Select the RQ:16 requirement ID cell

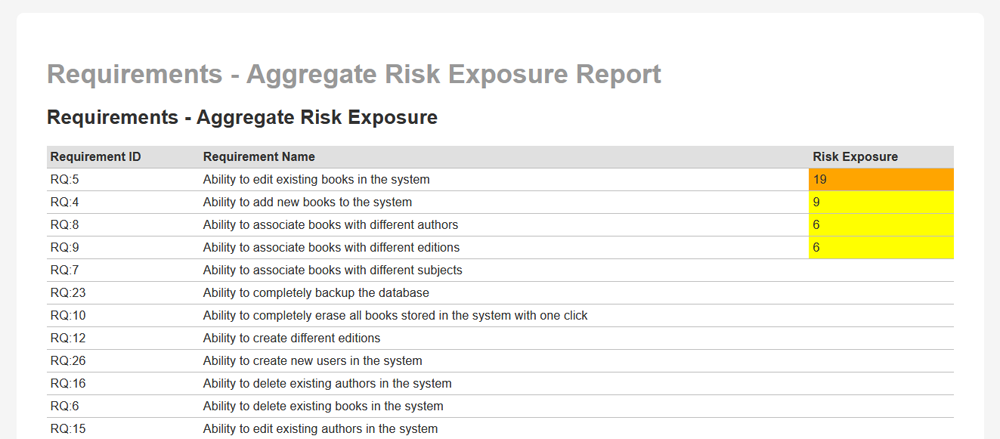pos(68,383)
